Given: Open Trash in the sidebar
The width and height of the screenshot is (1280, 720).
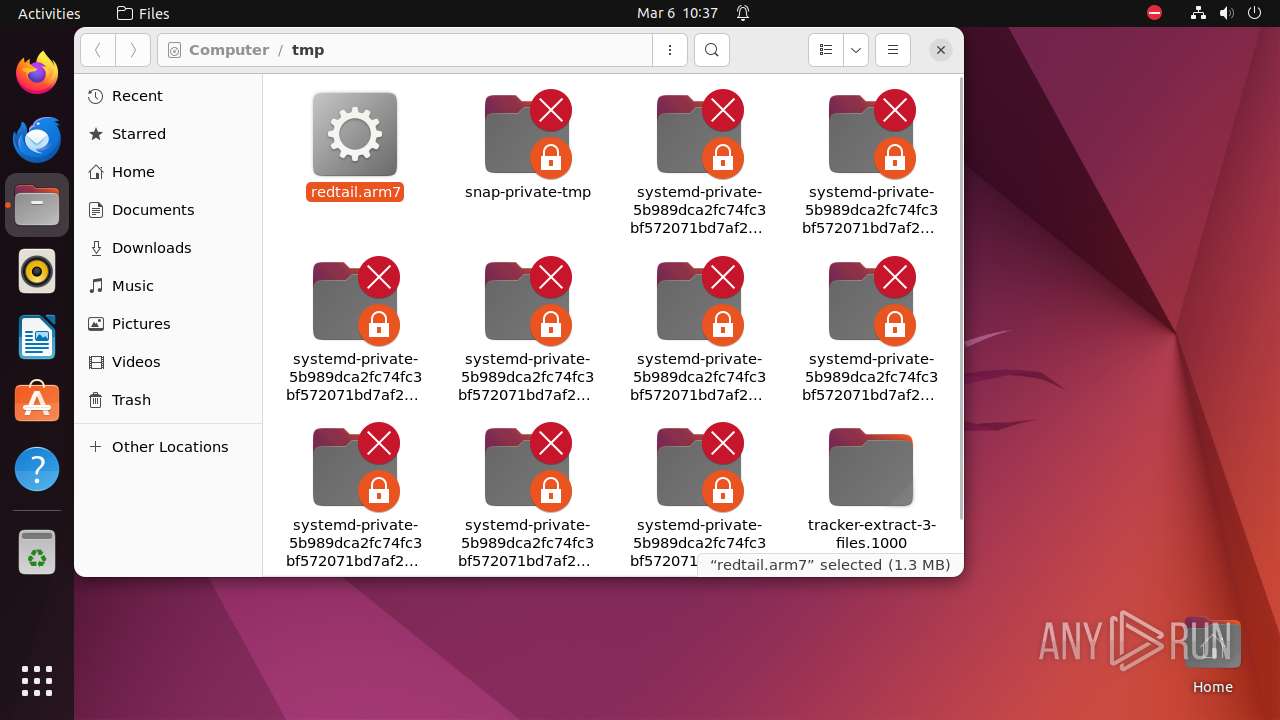Looking at the screenshot, I should (x=168, y=400).
